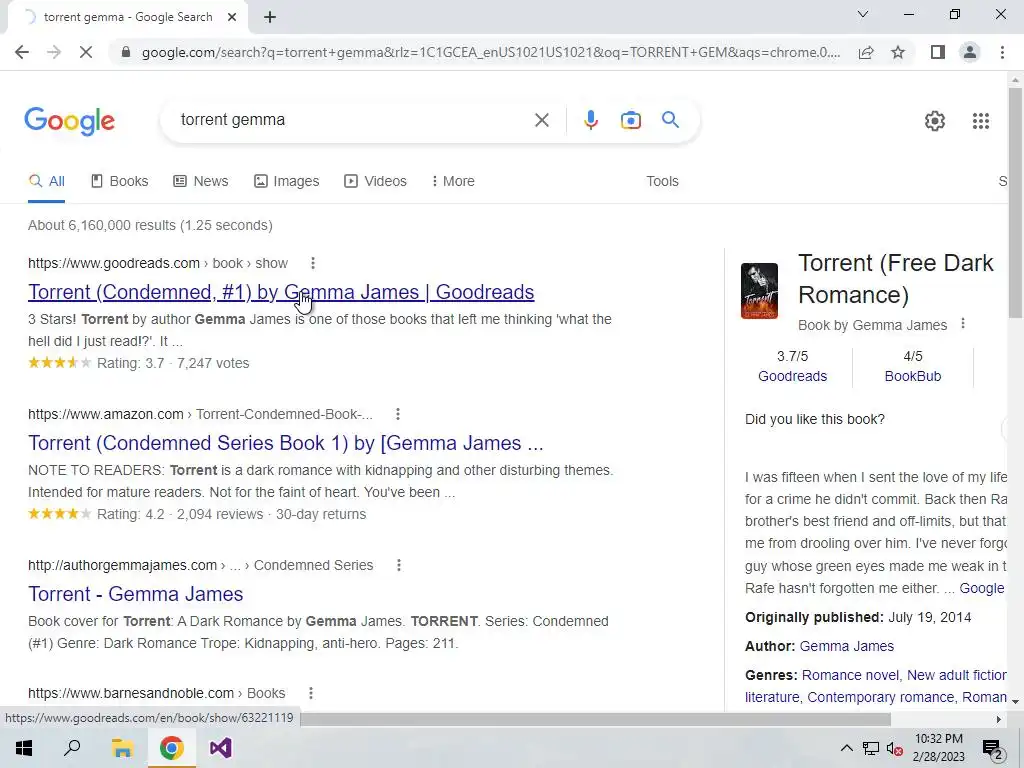Submit search with magnifier icon
1024x768 pixels.
point(670,120)
